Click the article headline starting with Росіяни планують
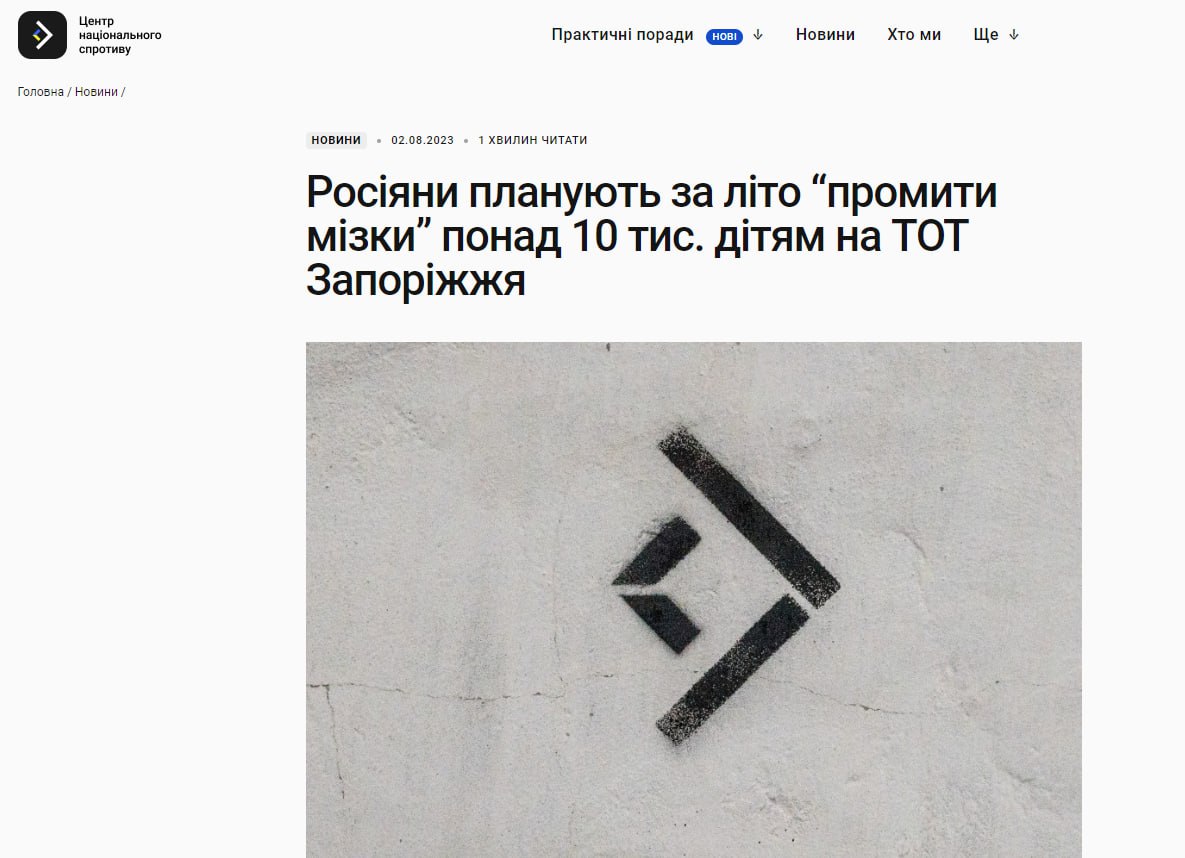Screen dimensions: 1185x858 click(651, 236)
